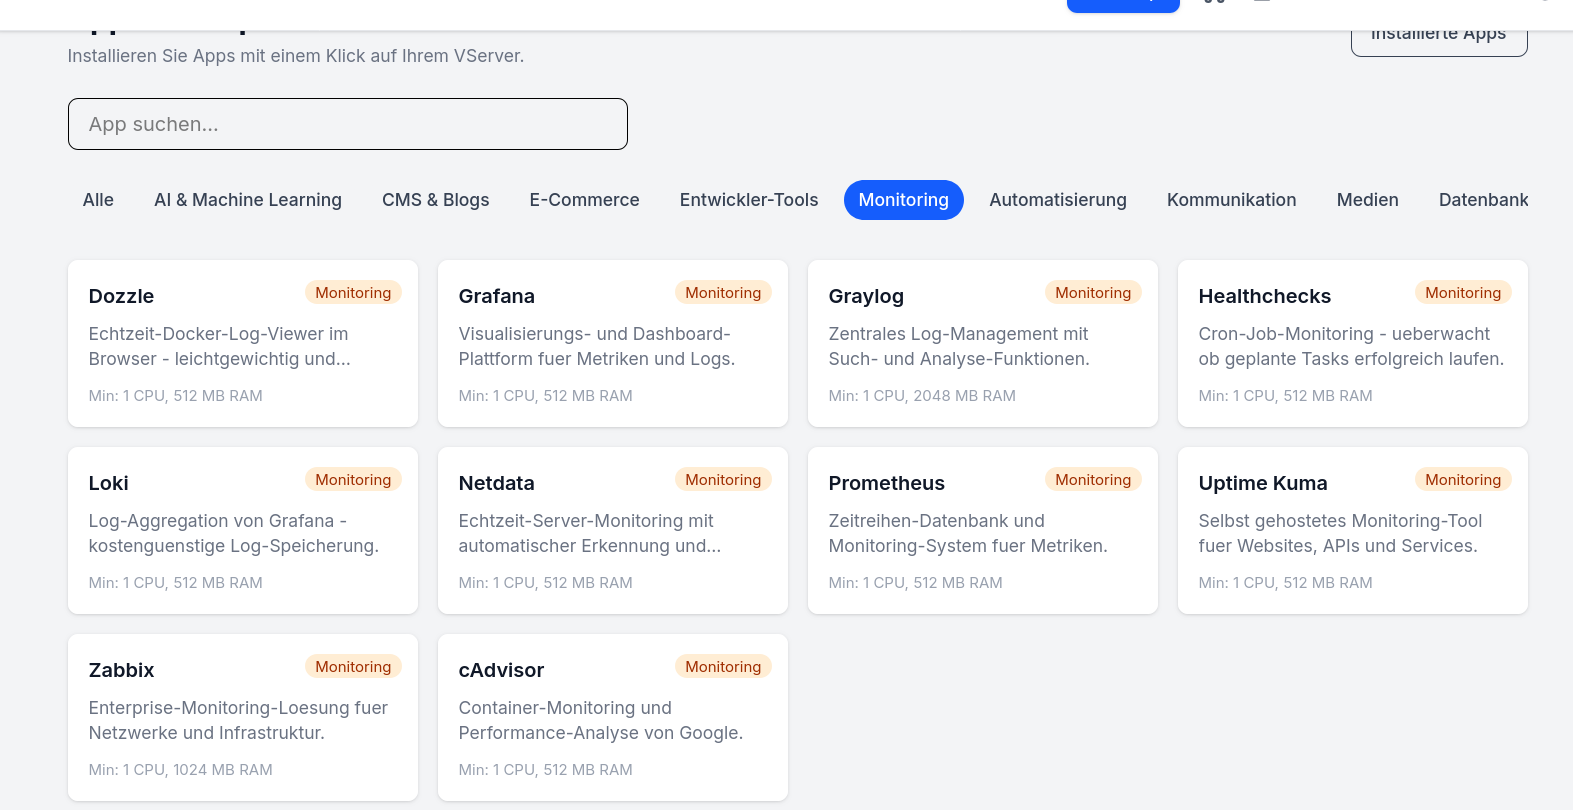
Task: Open the Uptime Kuma app title
Action: (1263, 483)
